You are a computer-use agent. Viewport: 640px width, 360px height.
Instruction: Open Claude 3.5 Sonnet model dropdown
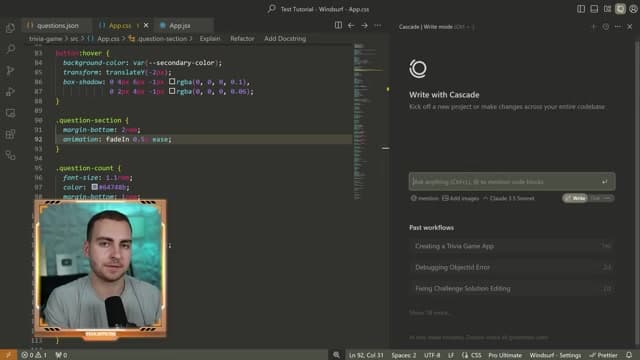click(509, 198)
